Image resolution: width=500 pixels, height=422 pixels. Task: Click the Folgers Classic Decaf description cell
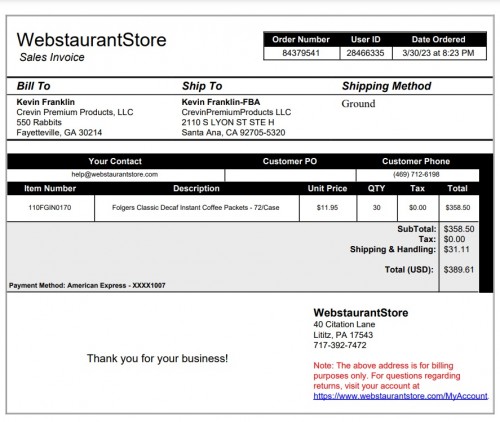click(196, 208)
